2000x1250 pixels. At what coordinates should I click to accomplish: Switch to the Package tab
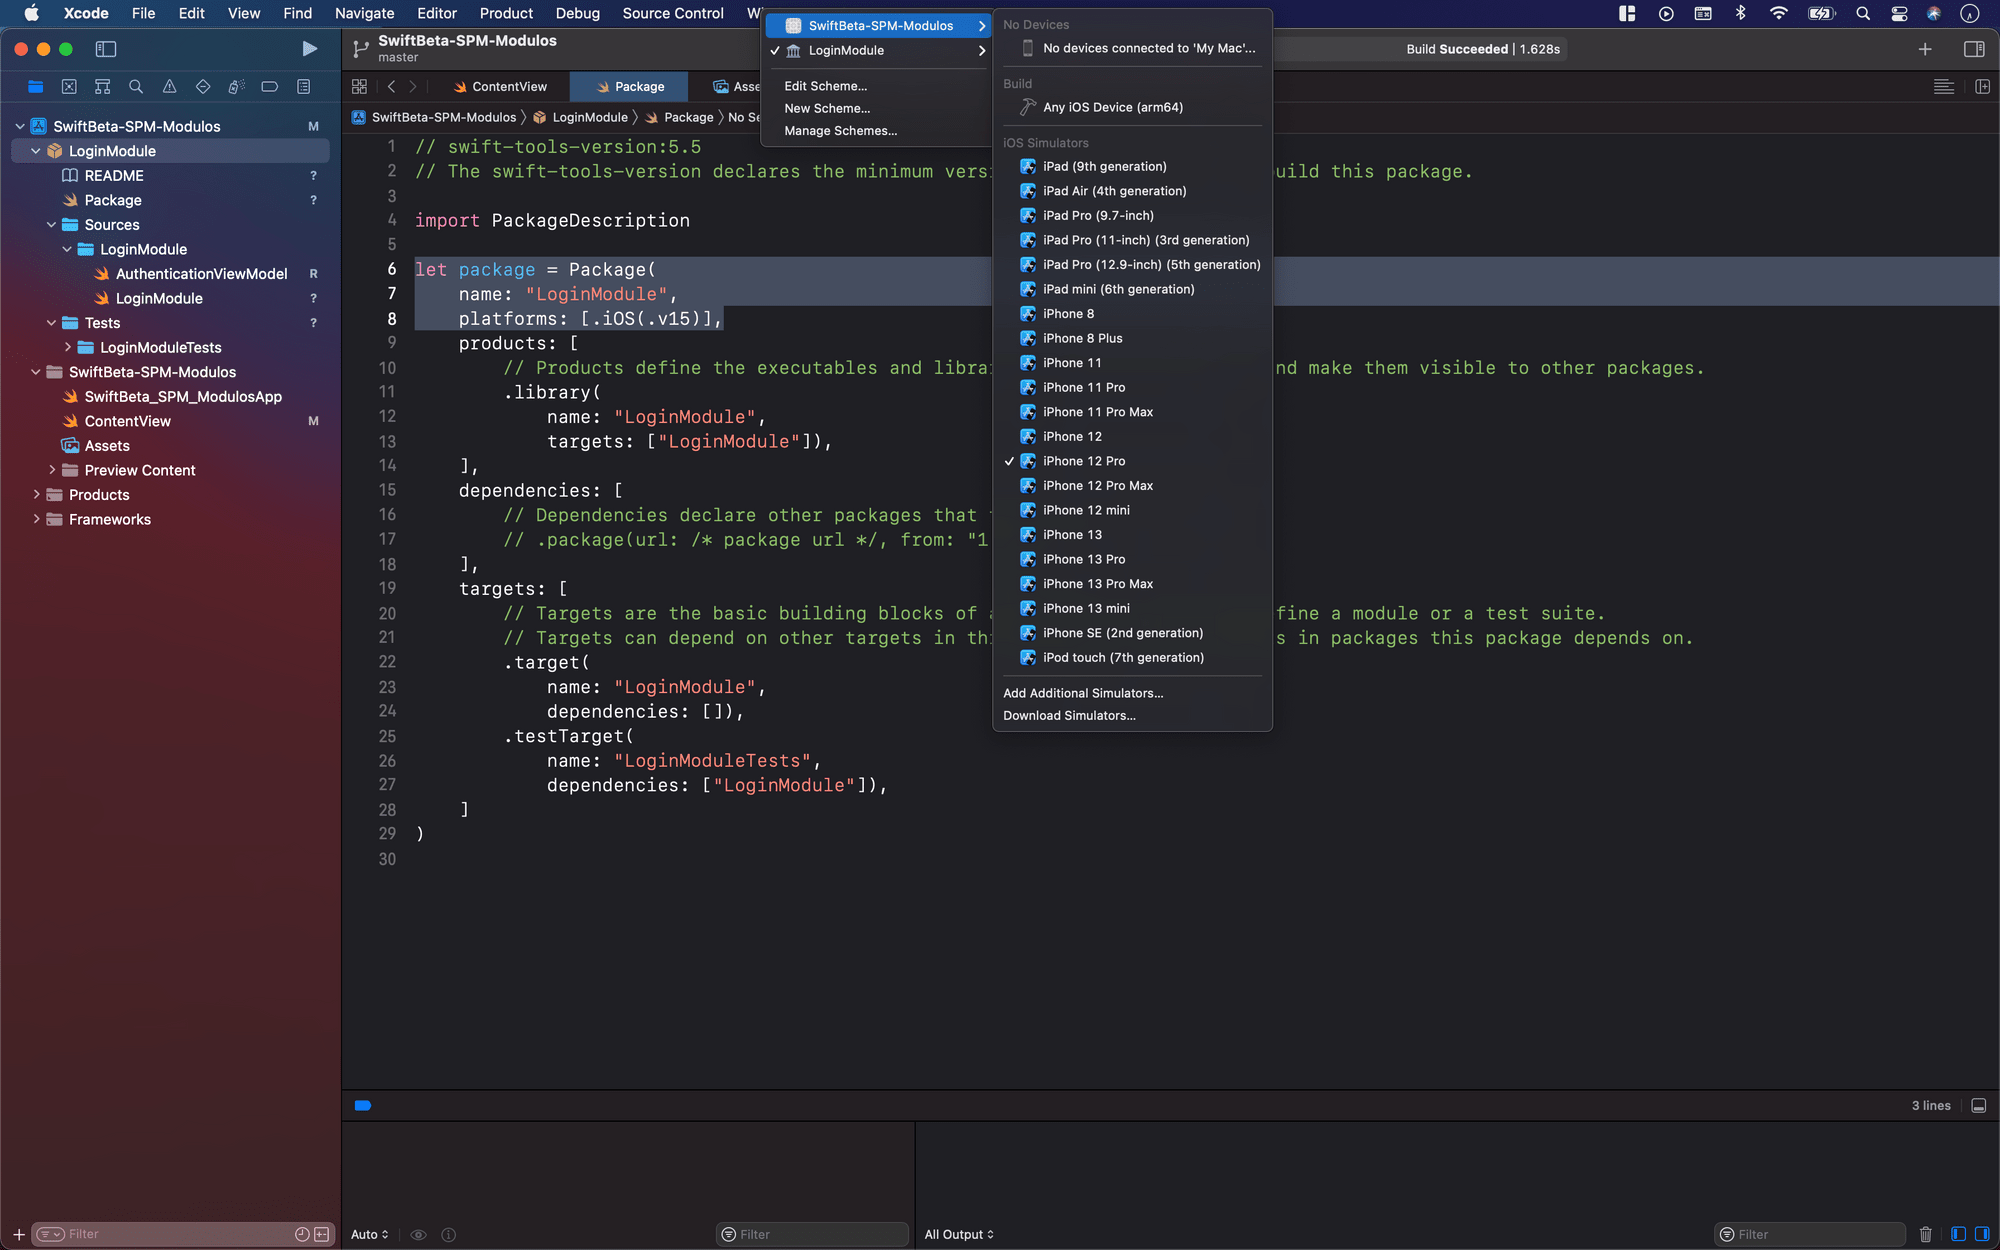tap(630, 87)
